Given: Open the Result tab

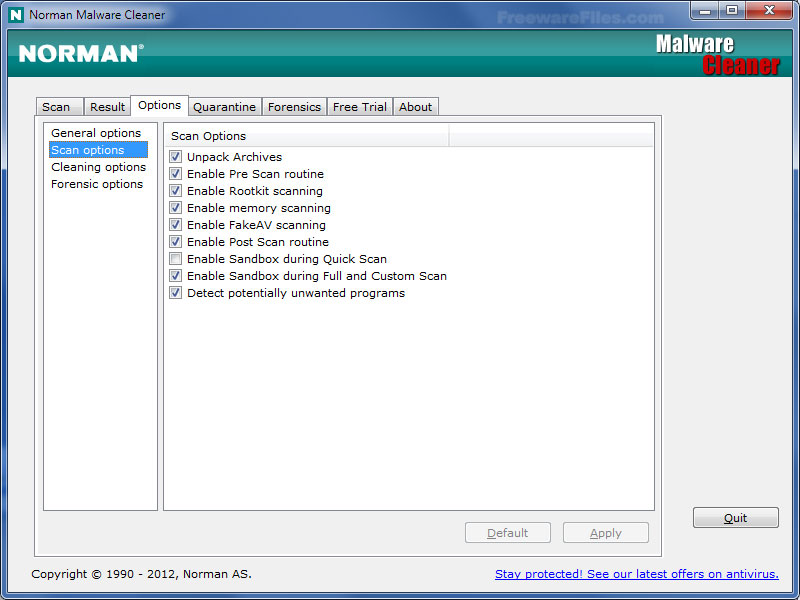Looking at the screenshot, I should click(x=107, y=107).
